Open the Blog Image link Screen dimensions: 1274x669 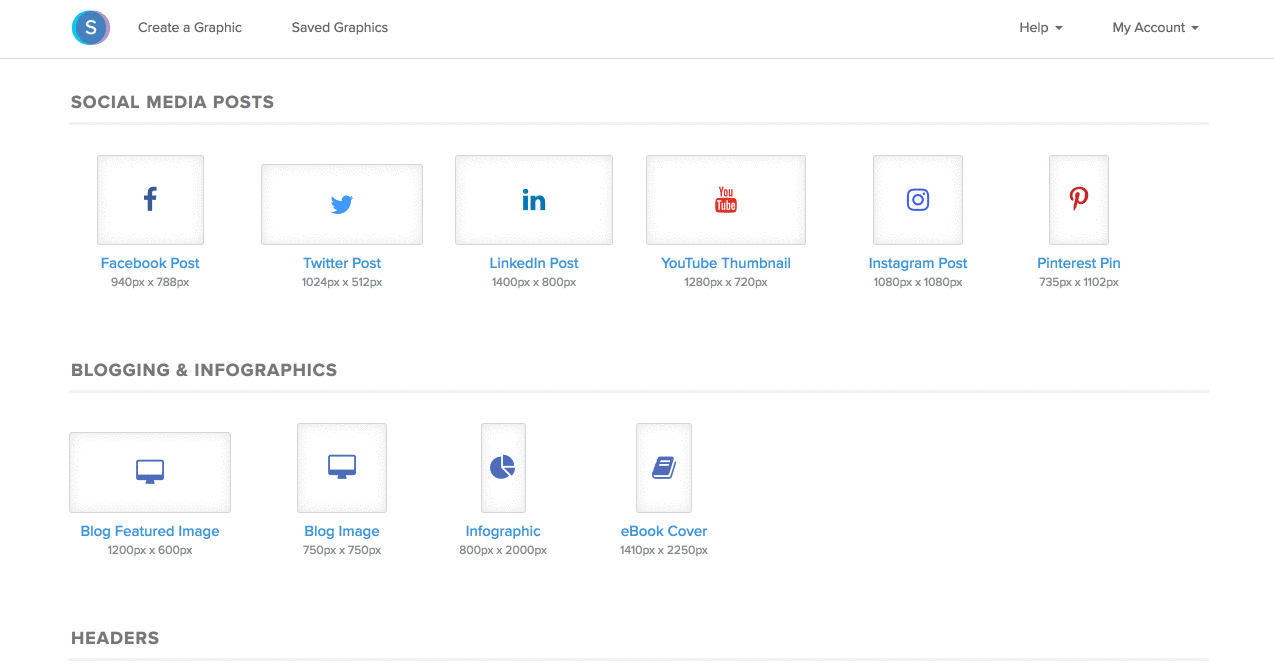pyautogui.click(x=342, y=531)
